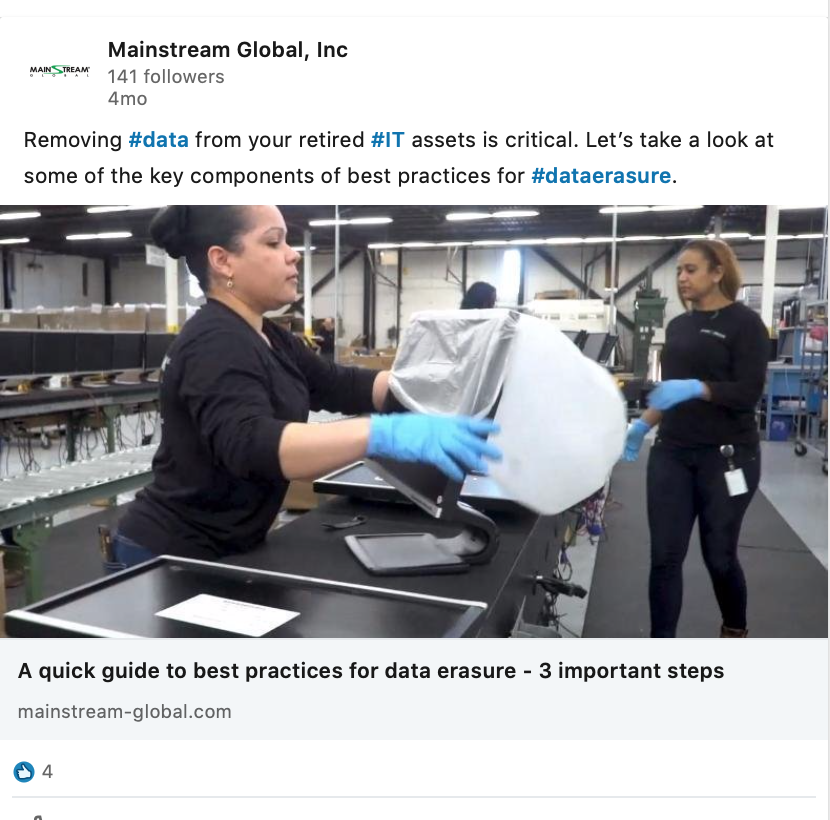Image resolution: width=830 pixels, height=820 pixels.
Task: Open Mainstream Global, Inc company page
Action: coord(228,50)
